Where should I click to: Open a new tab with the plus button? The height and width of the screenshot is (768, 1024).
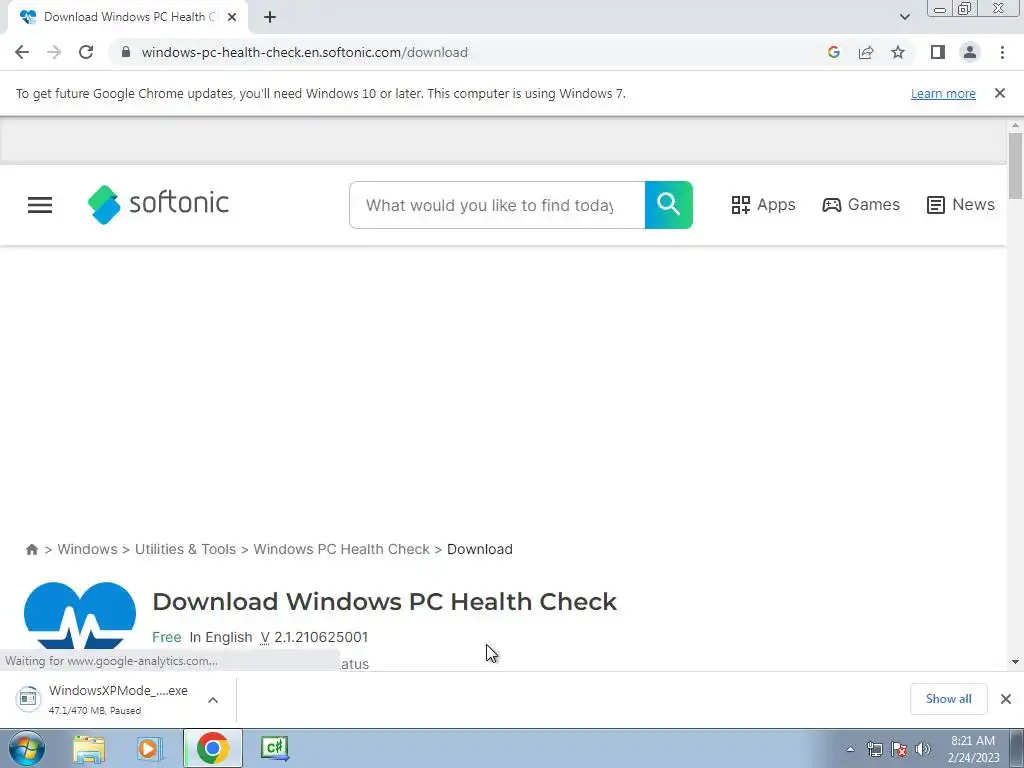click(x=270, y=18)
